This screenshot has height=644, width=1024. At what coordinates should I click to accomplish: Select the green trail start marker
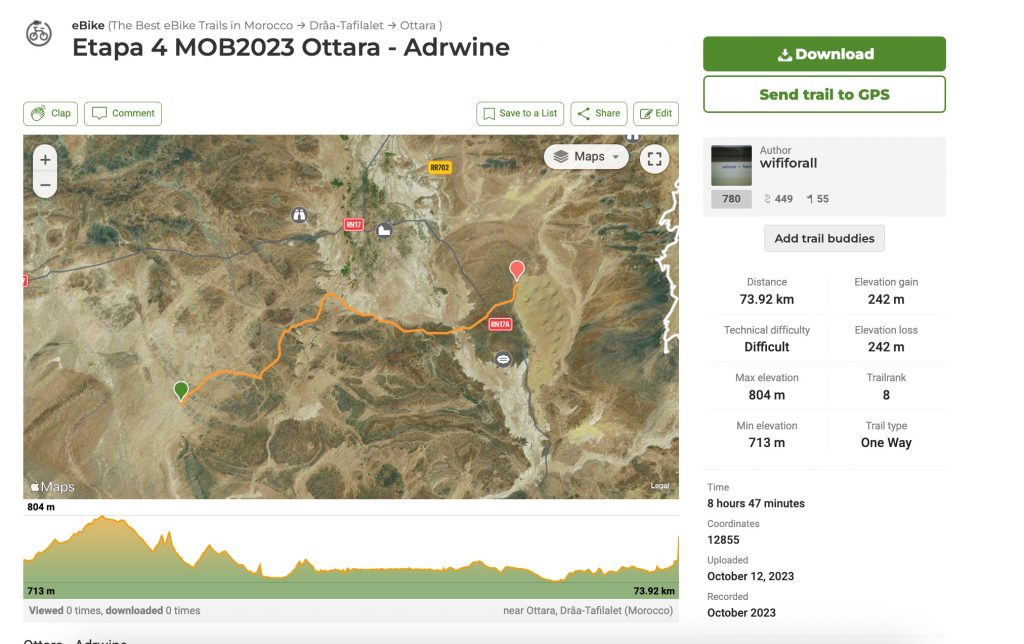[181, 390]
